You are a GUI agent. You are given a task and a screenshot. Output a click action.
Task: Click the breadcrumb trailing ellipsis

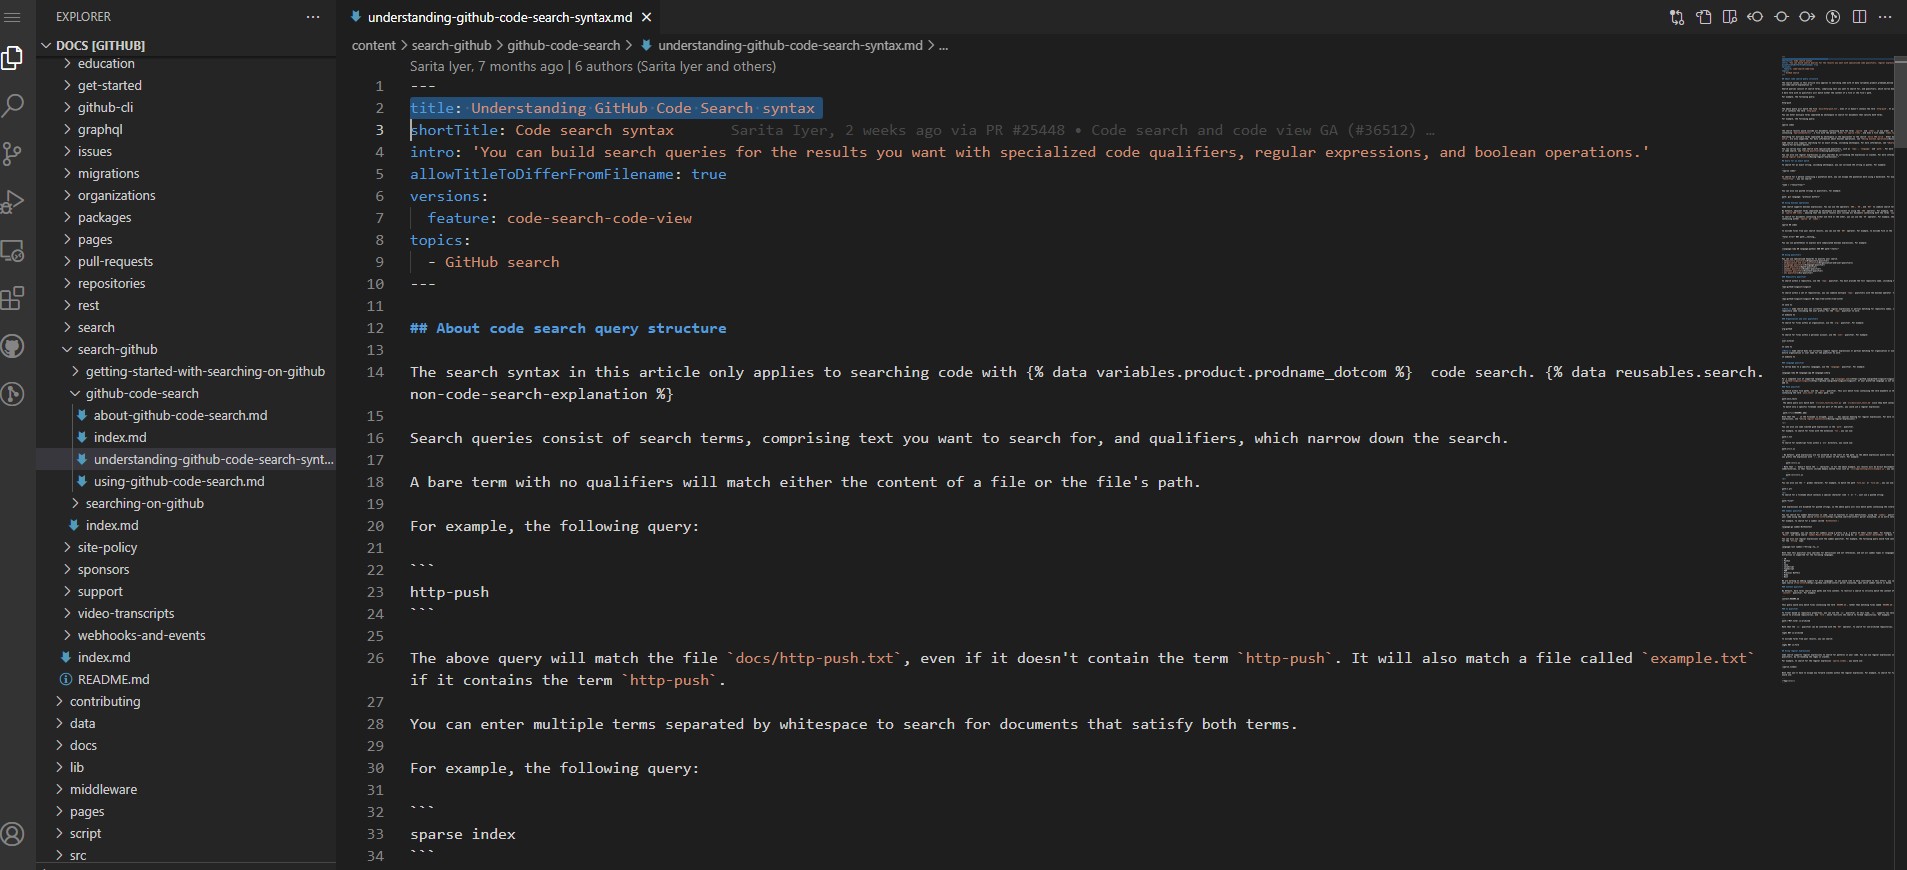point(943,45)
